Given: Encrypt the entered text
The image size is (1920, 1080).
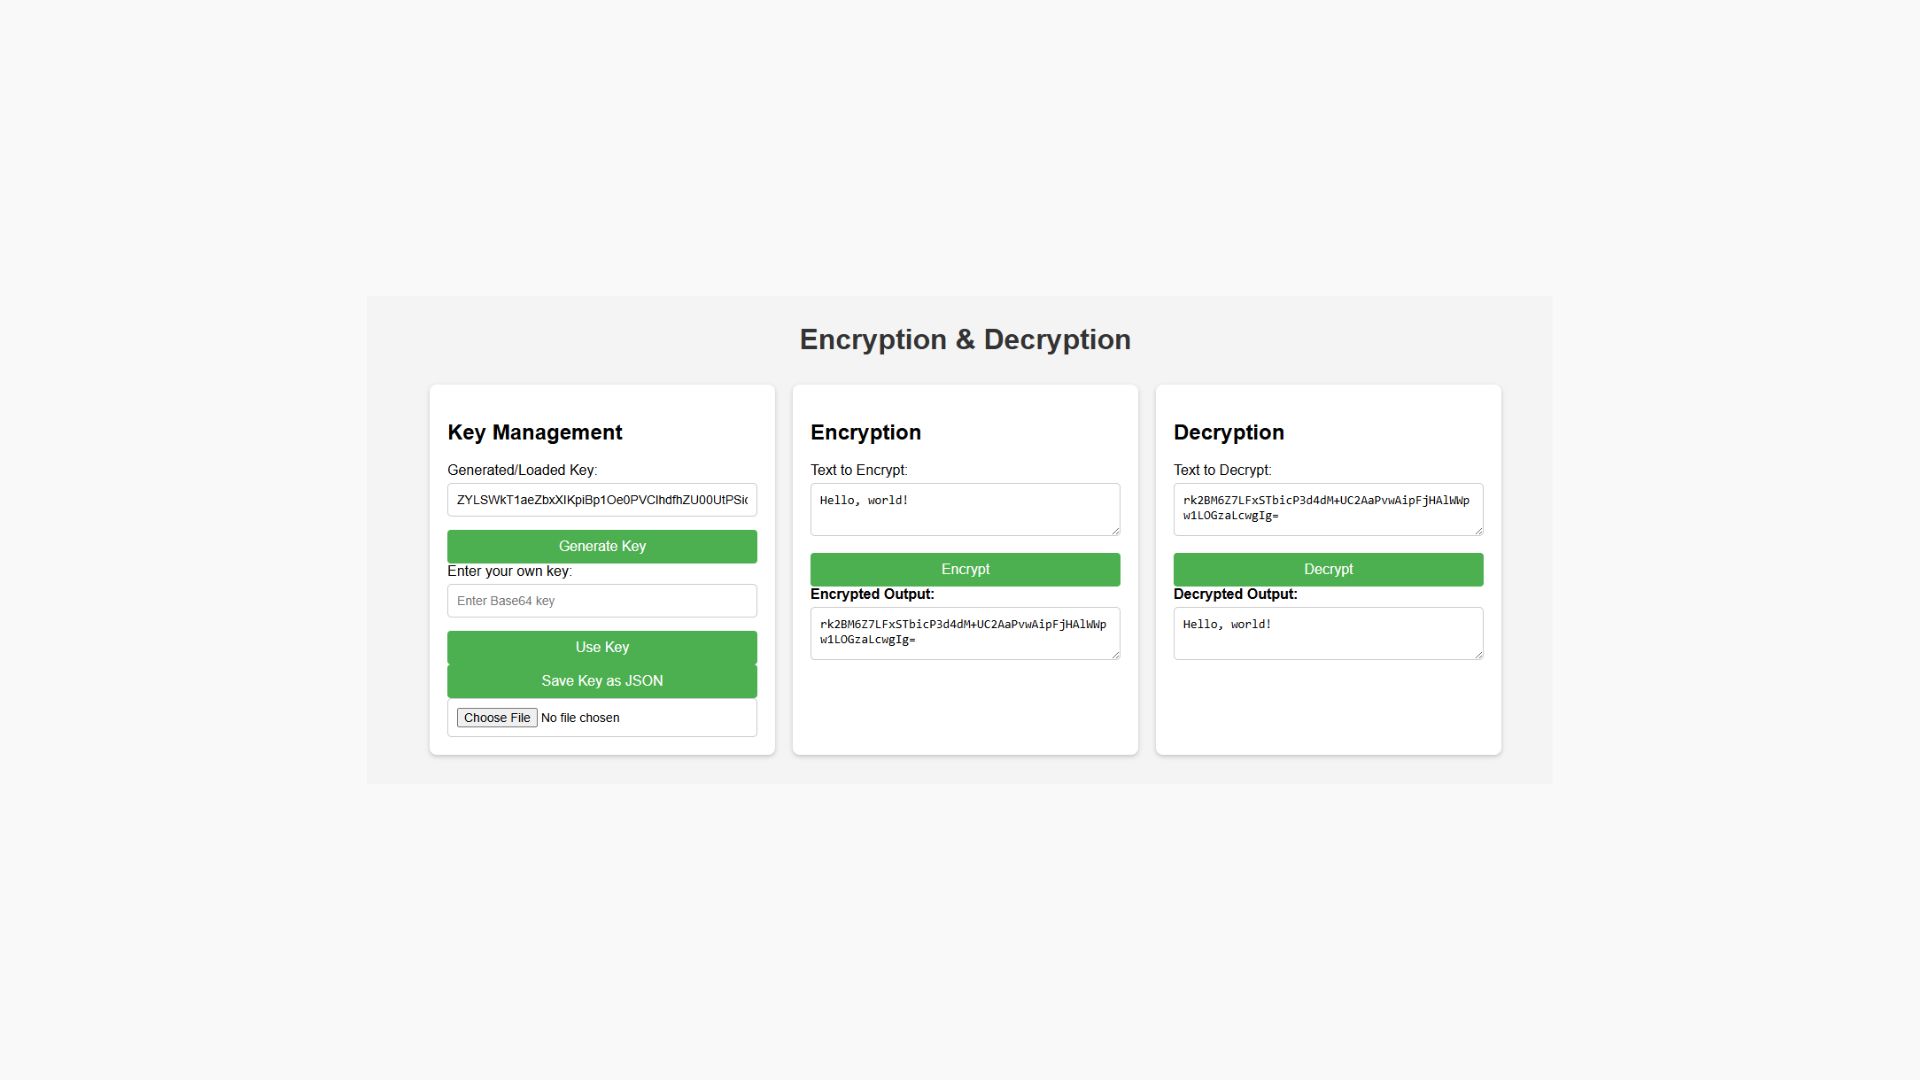Looking at the screenshot, I should click(965, 569).
